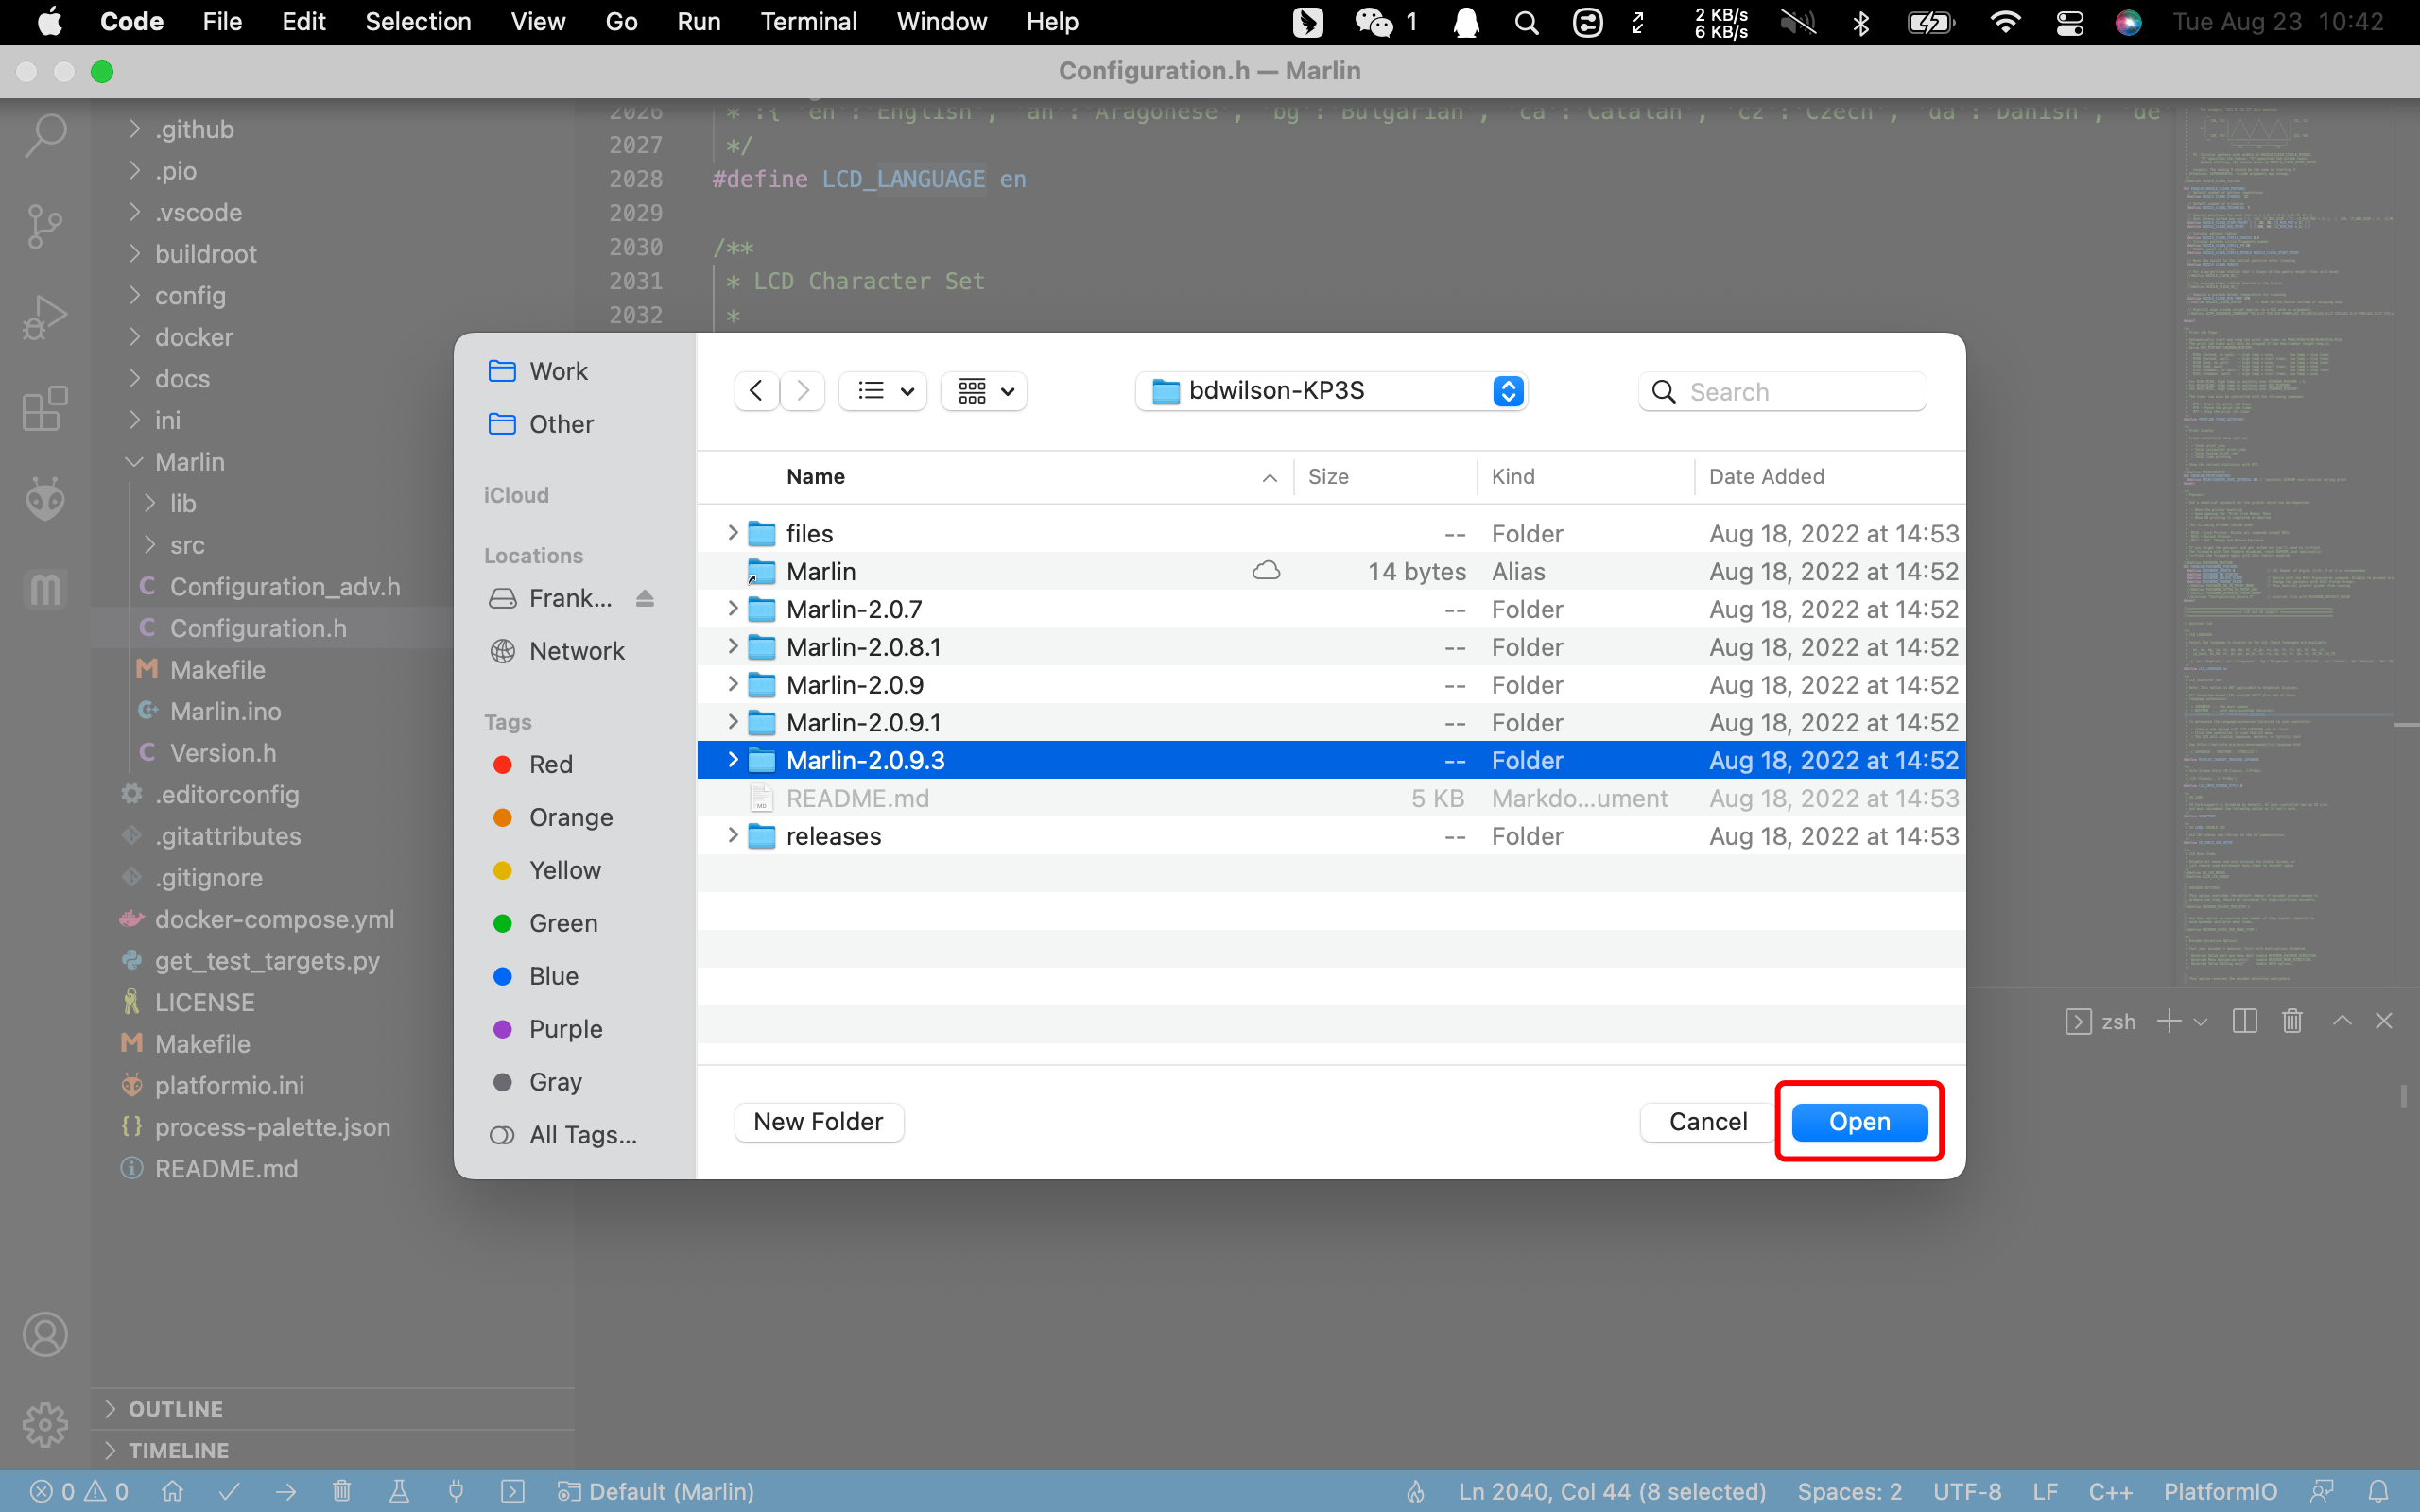Expand the buildroot folder in explorer

point(134,254)
